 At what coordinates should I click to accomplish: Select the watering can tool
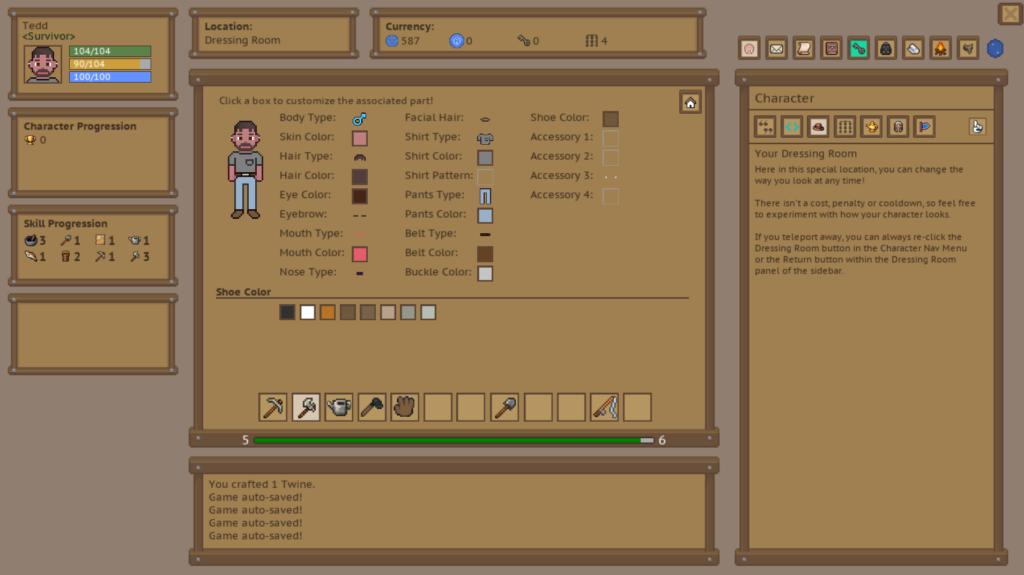tap(339, 407)
